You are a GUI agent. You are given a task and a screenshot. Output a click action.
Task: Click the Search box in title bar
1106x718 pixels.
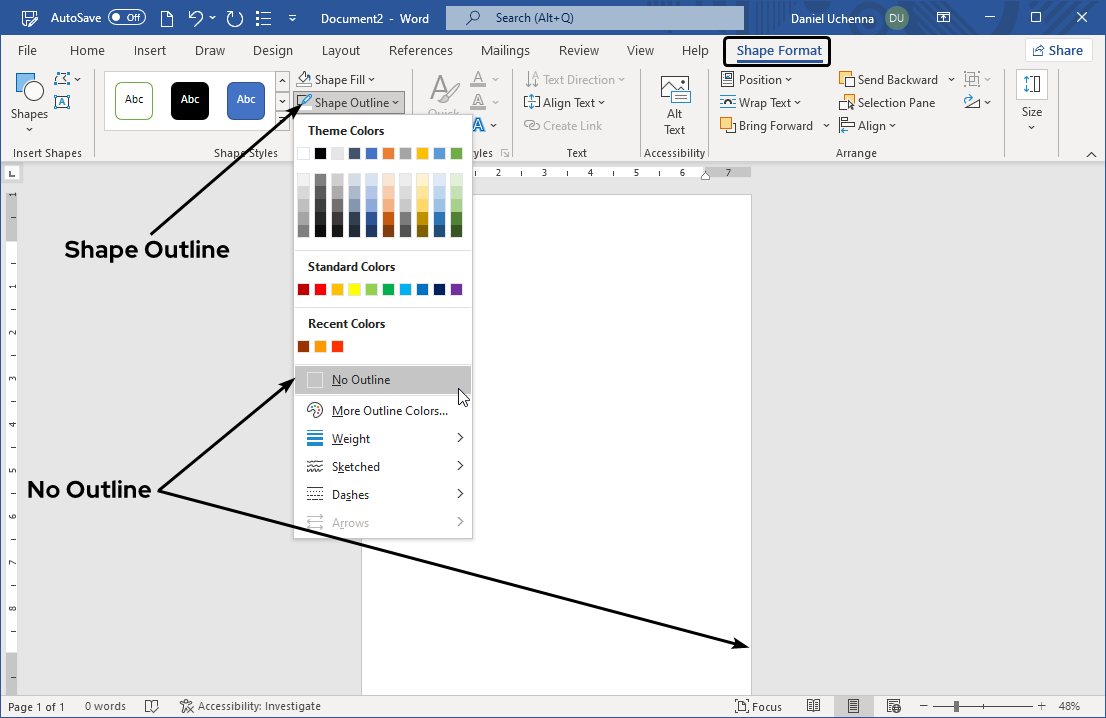click(x=594, y=18)
